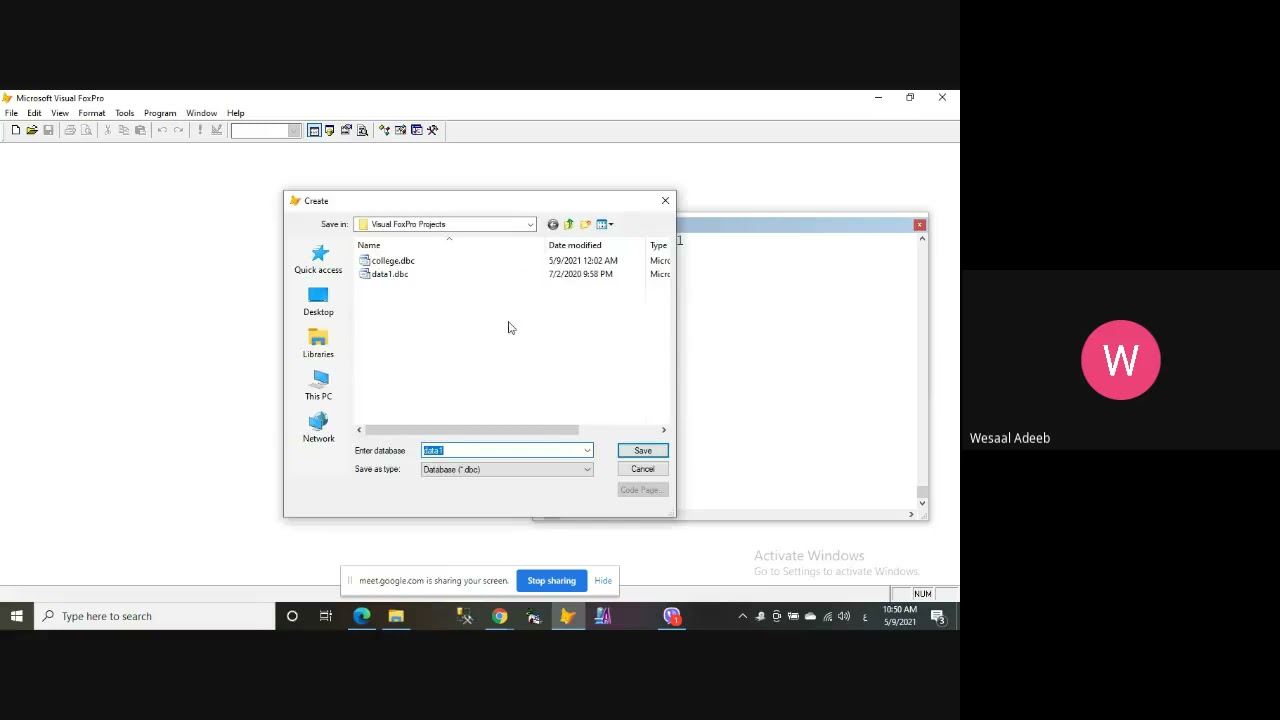Close the Create dialog
Image resolution: width=1280 pixels, height=720 pixels.
pyautogui.click(x=665, y=201)
